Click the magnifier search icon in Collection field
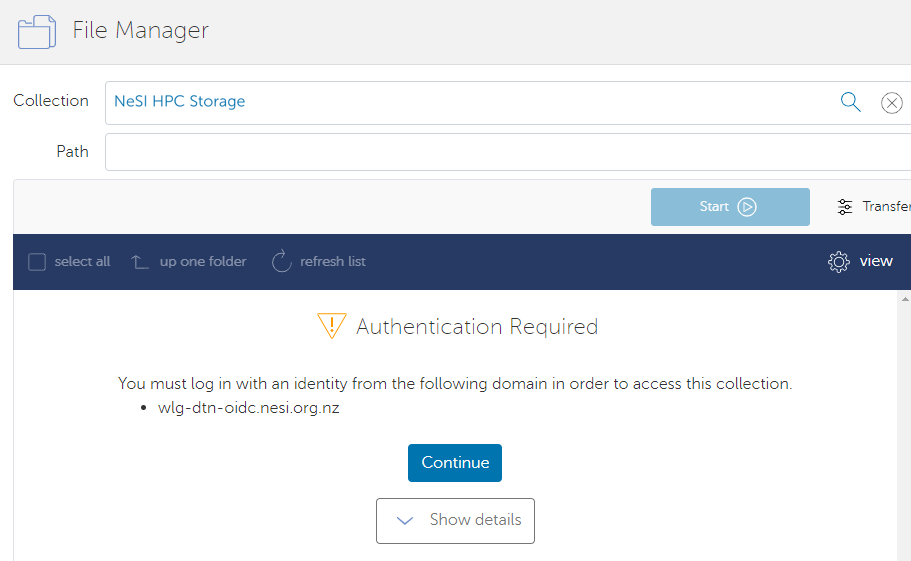This screenshot has height=561, width=911. (850, 102)
